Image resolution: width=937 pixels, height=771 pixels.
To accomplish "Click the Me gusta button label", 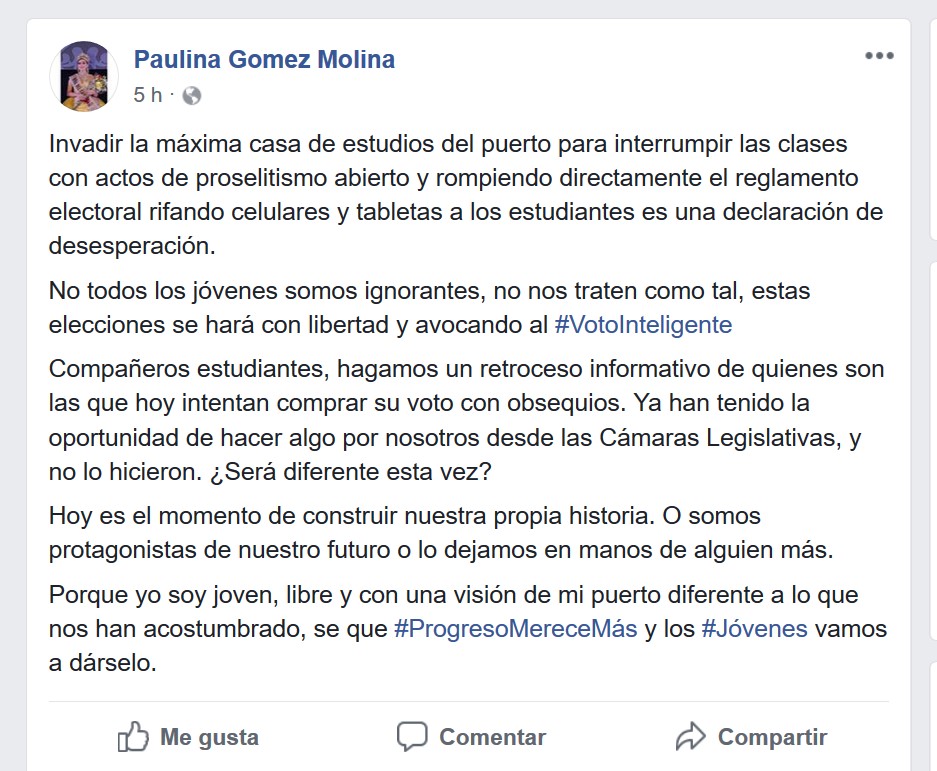I will [x=209, y=737].
